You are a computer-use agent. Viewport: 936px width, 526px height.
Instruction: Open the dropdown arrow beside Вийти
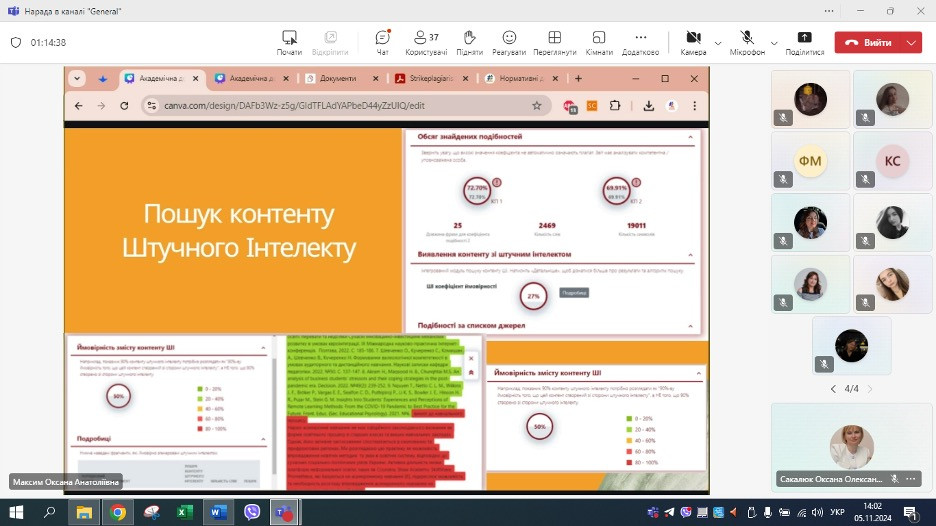coord(912,42)
